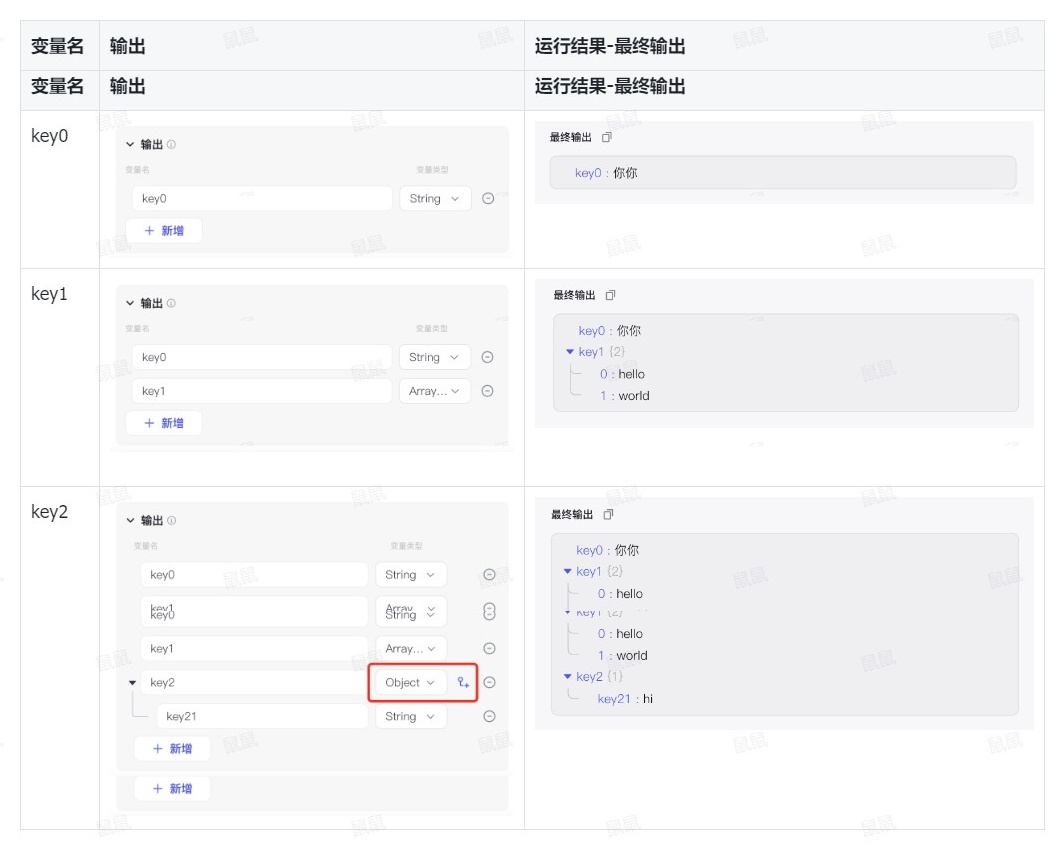This screenshot has height=845, width=1064.
Task: Select '1 : world' in the key2 row result
Action: [x=622, y=656]
